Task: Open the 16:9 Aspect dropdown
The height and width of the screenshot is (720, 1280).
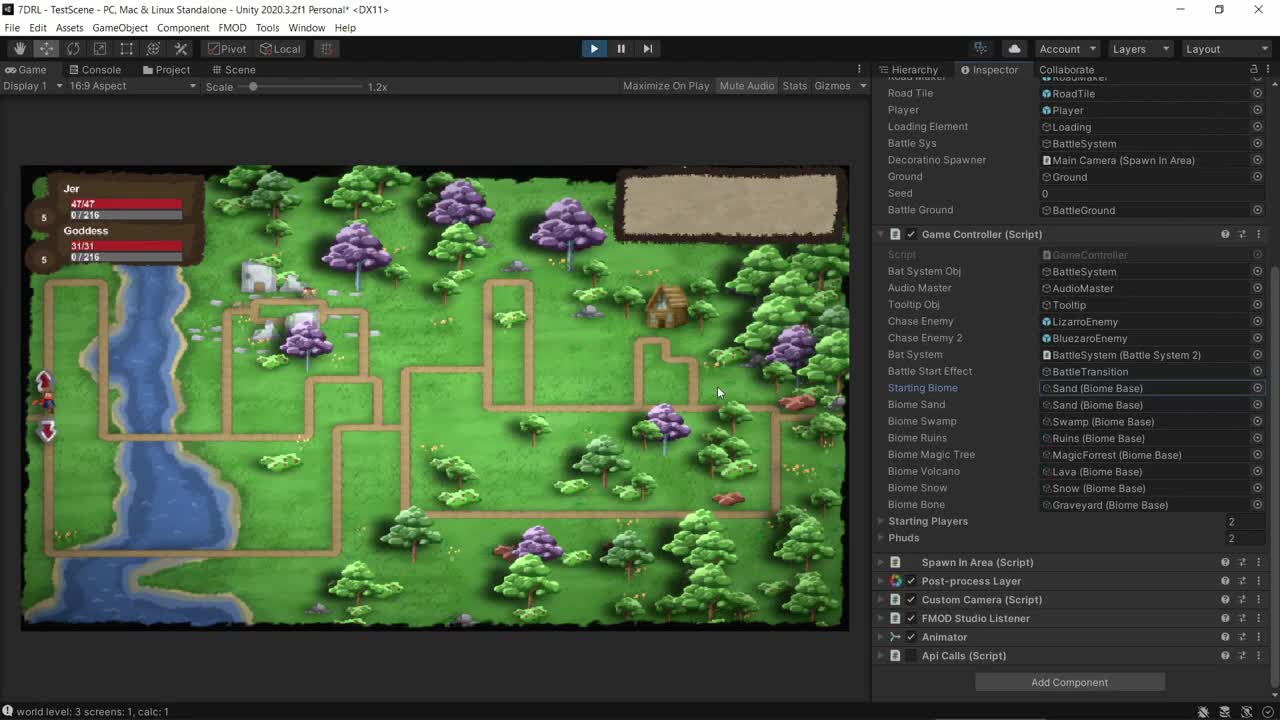Action: (133, 86)
